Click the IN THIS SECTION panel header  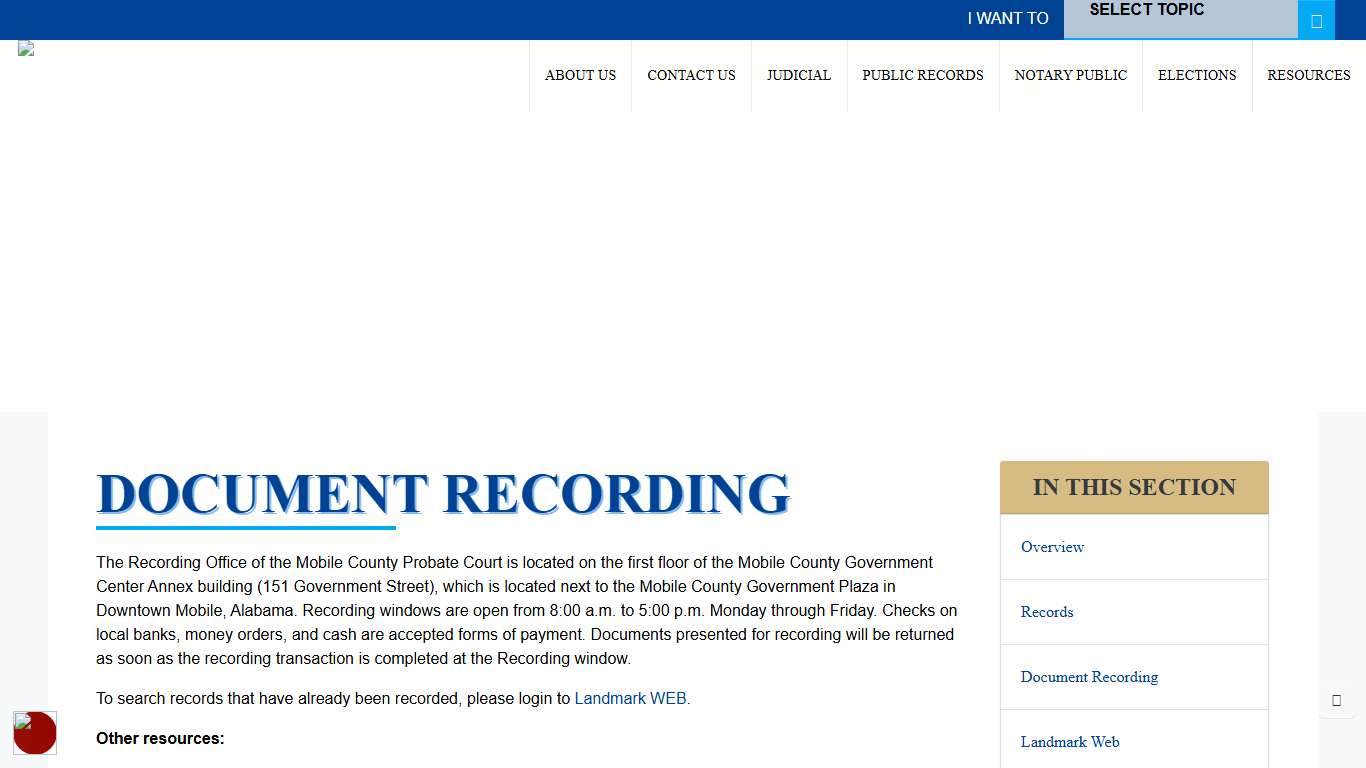(x=1133, y=487)
